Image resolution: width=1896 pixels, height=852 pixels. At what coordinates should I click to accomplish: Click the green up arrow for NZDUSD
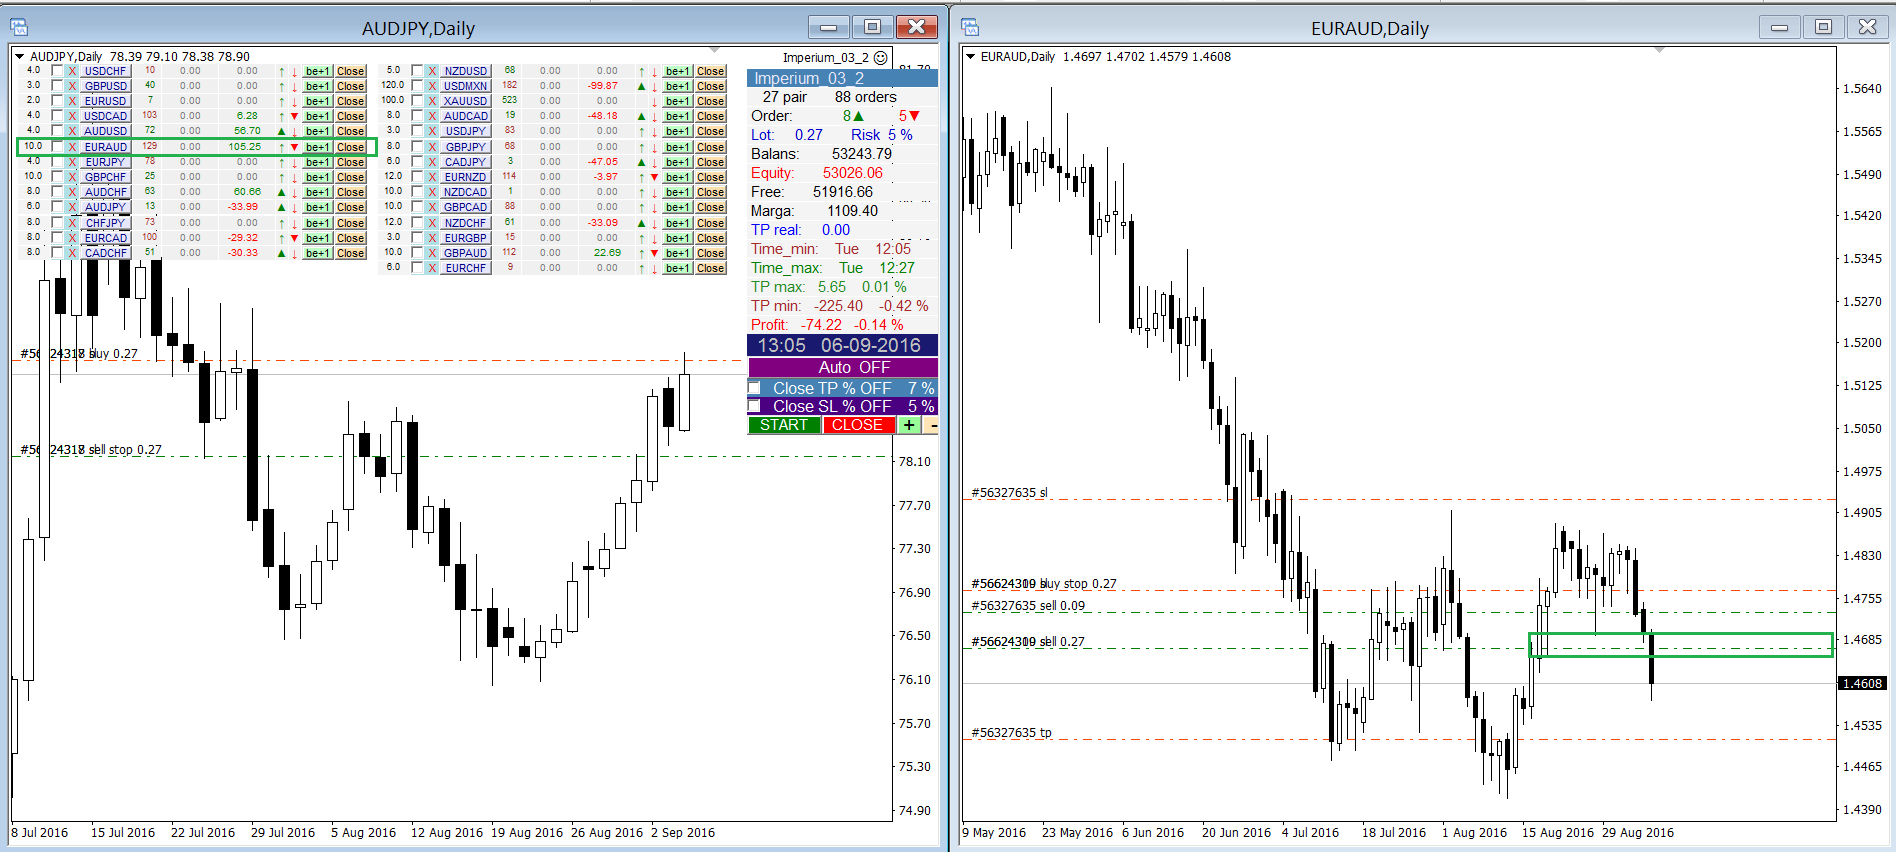[642, 71]
